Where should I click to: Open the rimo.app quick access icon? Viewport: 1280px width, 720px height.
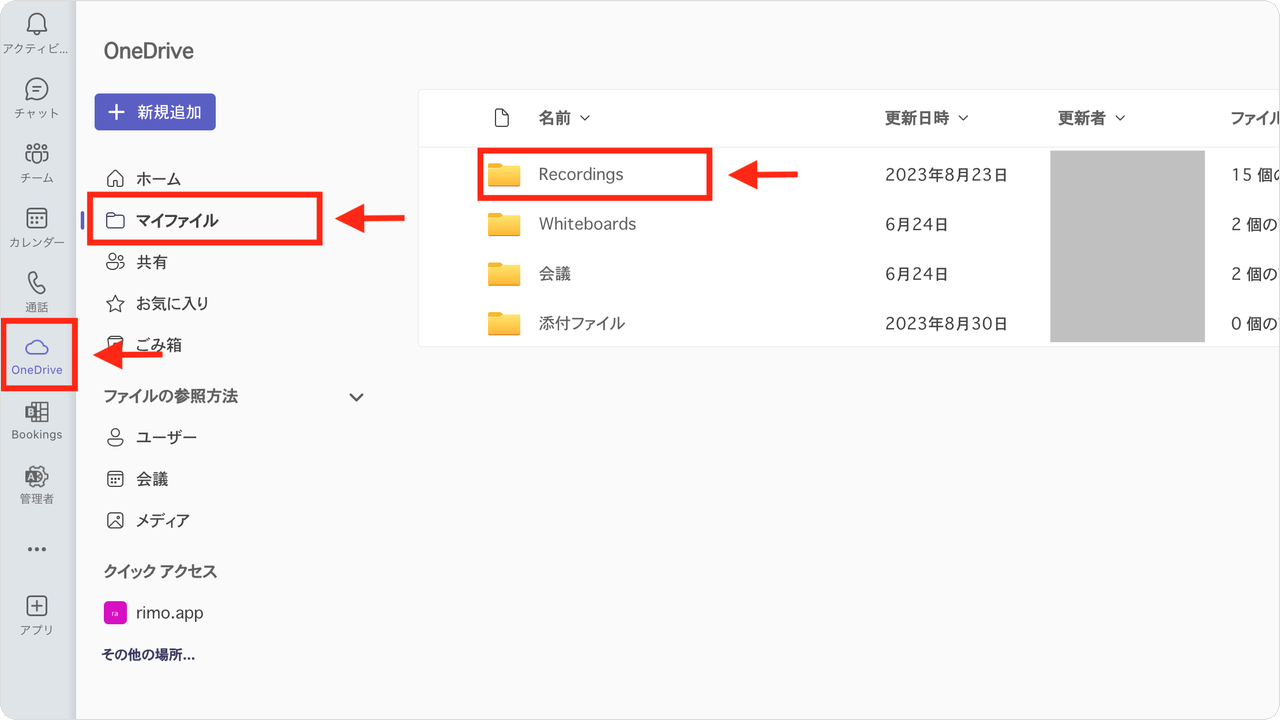coord(115,613)
